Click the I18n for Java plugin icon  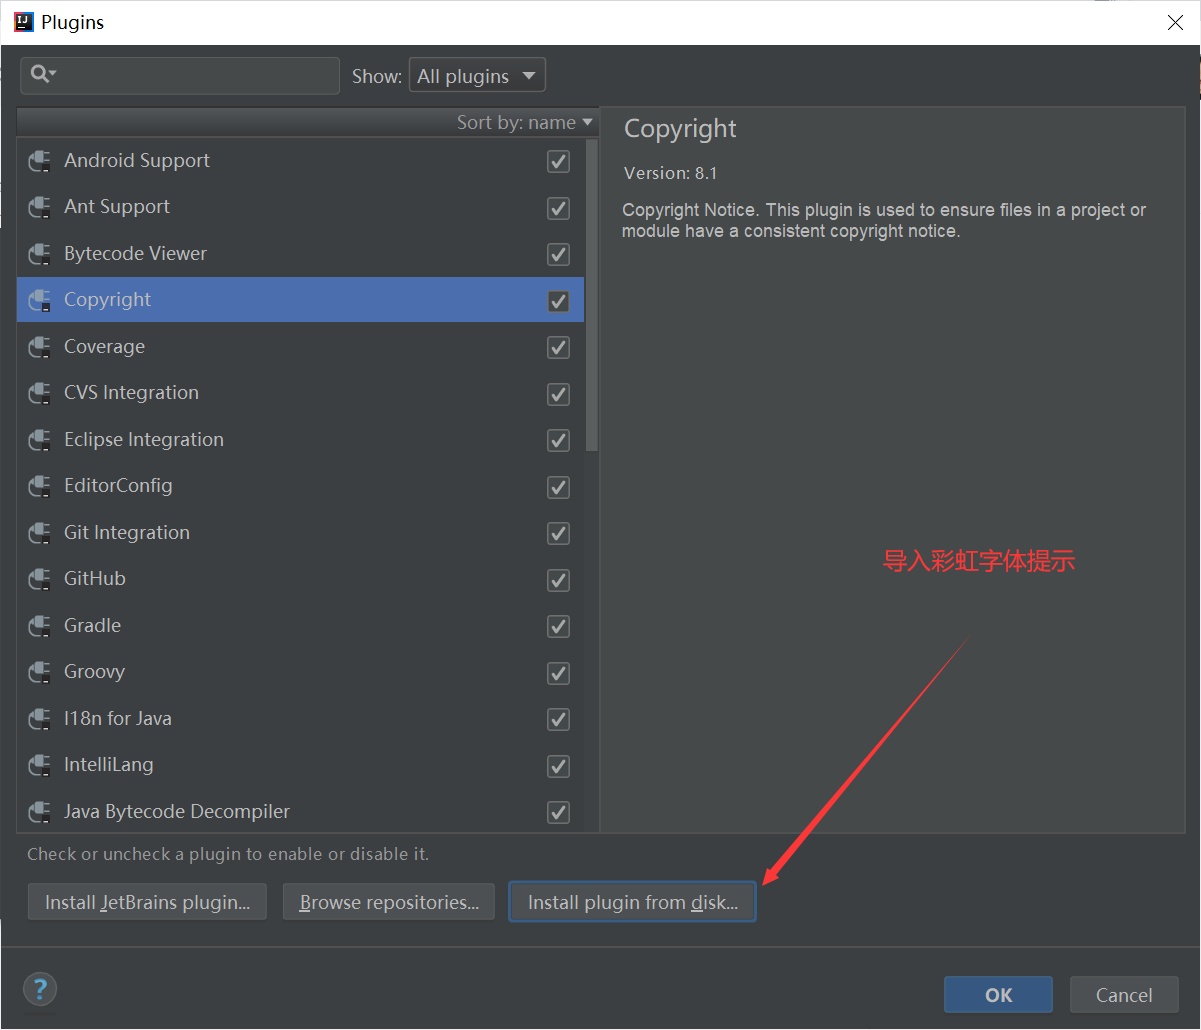(40, 719)
